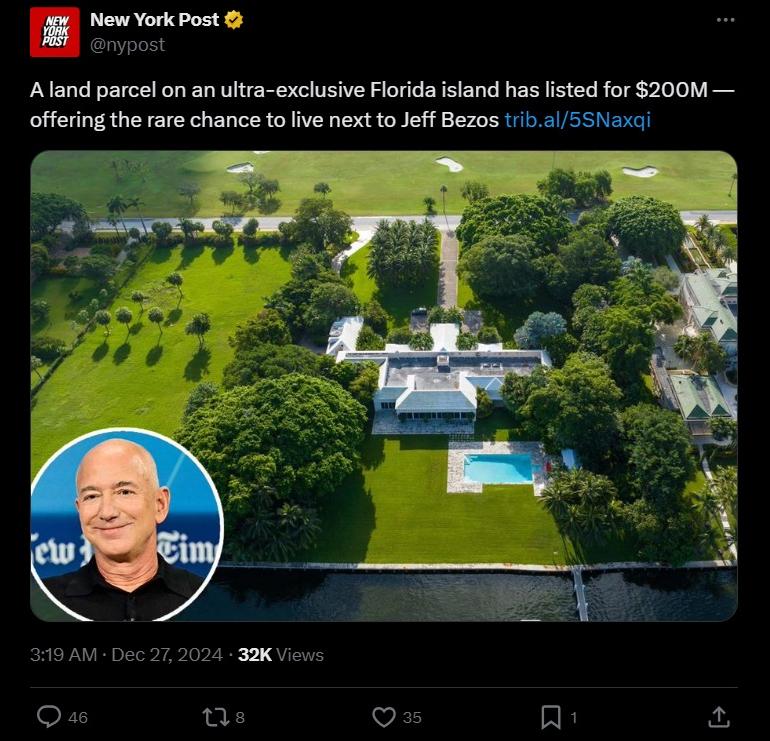
Task: Click the 3:19 AM Dec 27, 2024 timestamp
Action: point(126,655)
